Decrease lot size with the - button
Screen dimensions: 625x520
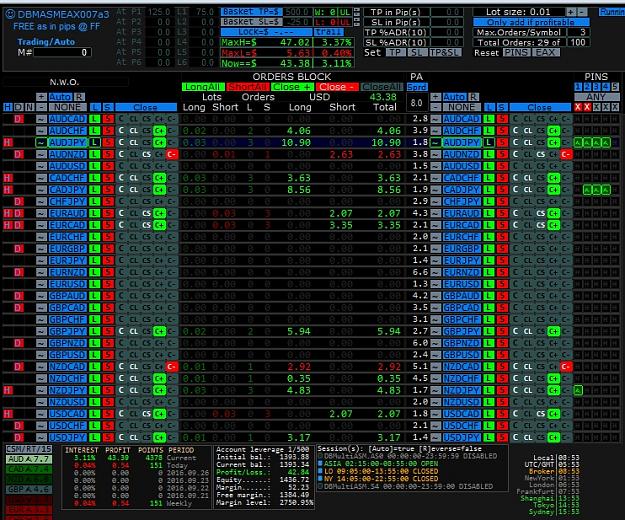[x=582, y=12]
